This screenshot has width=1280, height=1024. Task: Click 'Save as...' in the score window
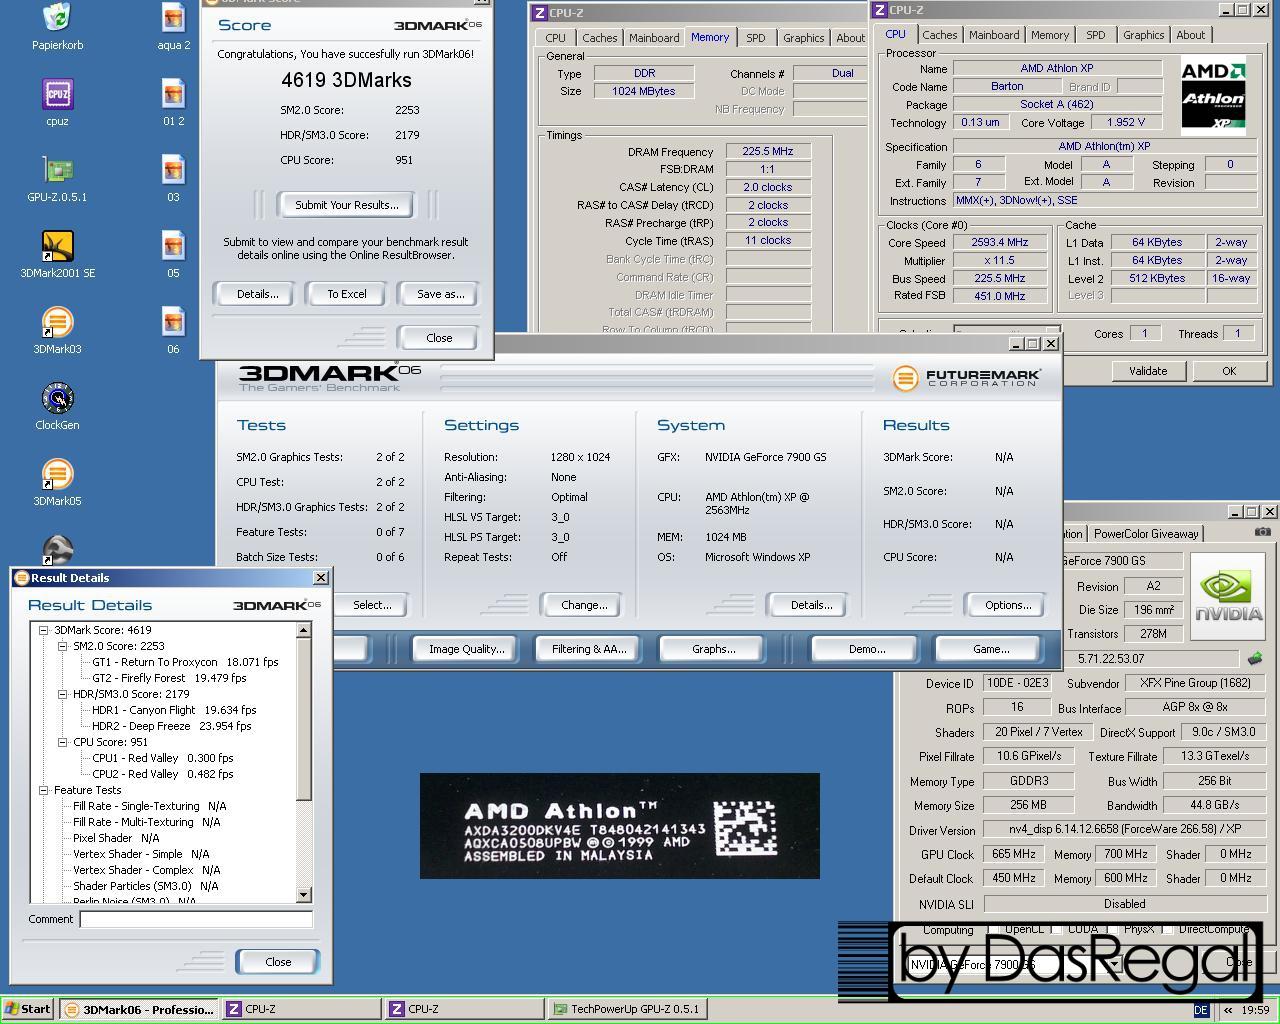(440, 294)
